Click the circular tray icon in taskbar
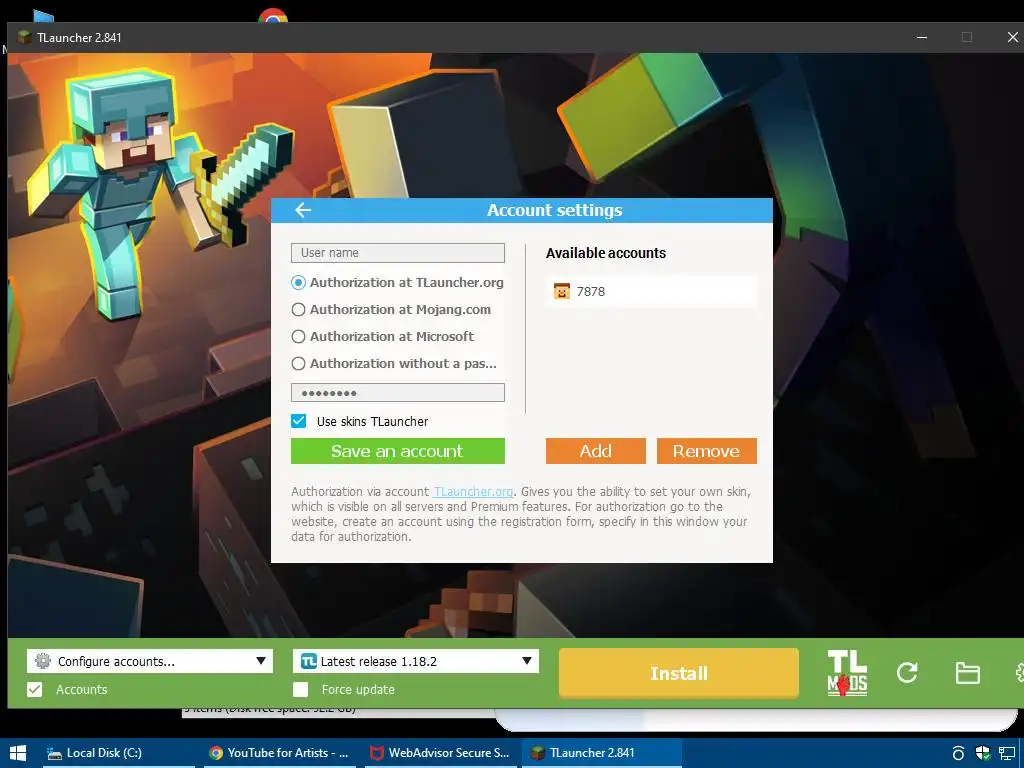The image size is (1024, 768). pos(958,753)
